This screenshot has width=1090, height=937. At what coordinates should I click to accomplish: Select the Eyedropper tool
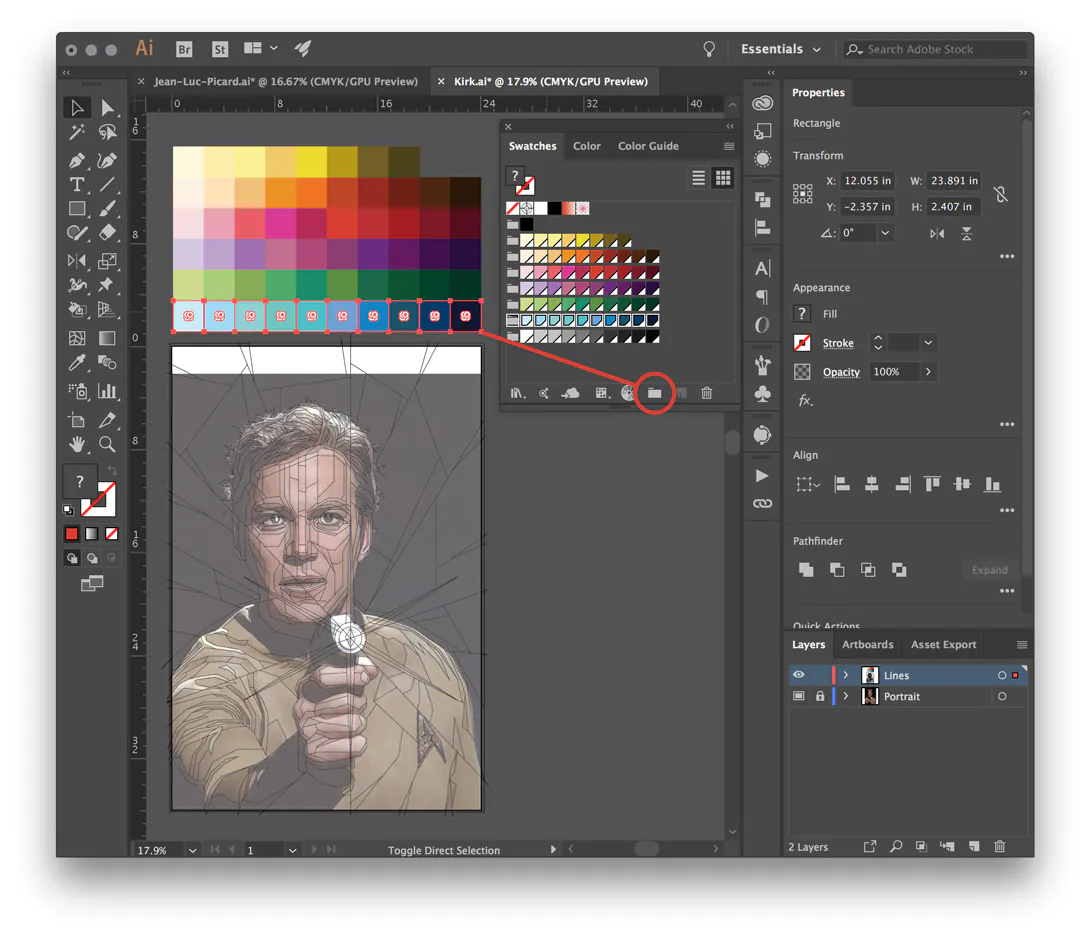76,362
